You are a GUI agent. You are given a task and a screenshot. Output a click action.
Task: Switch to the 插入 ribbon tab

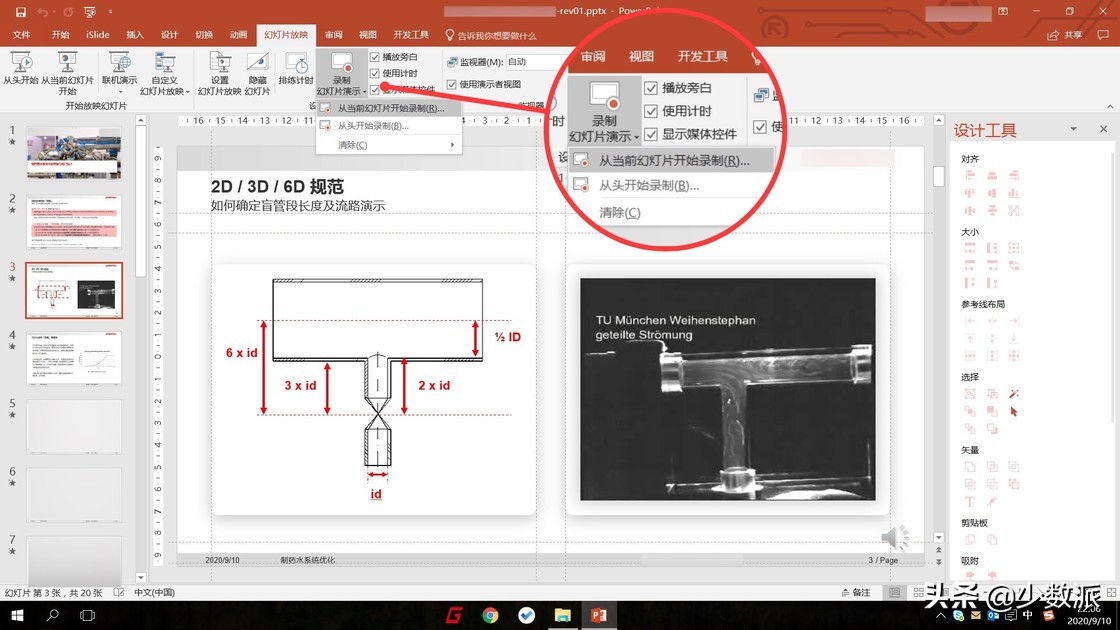(x=134, y=35)
